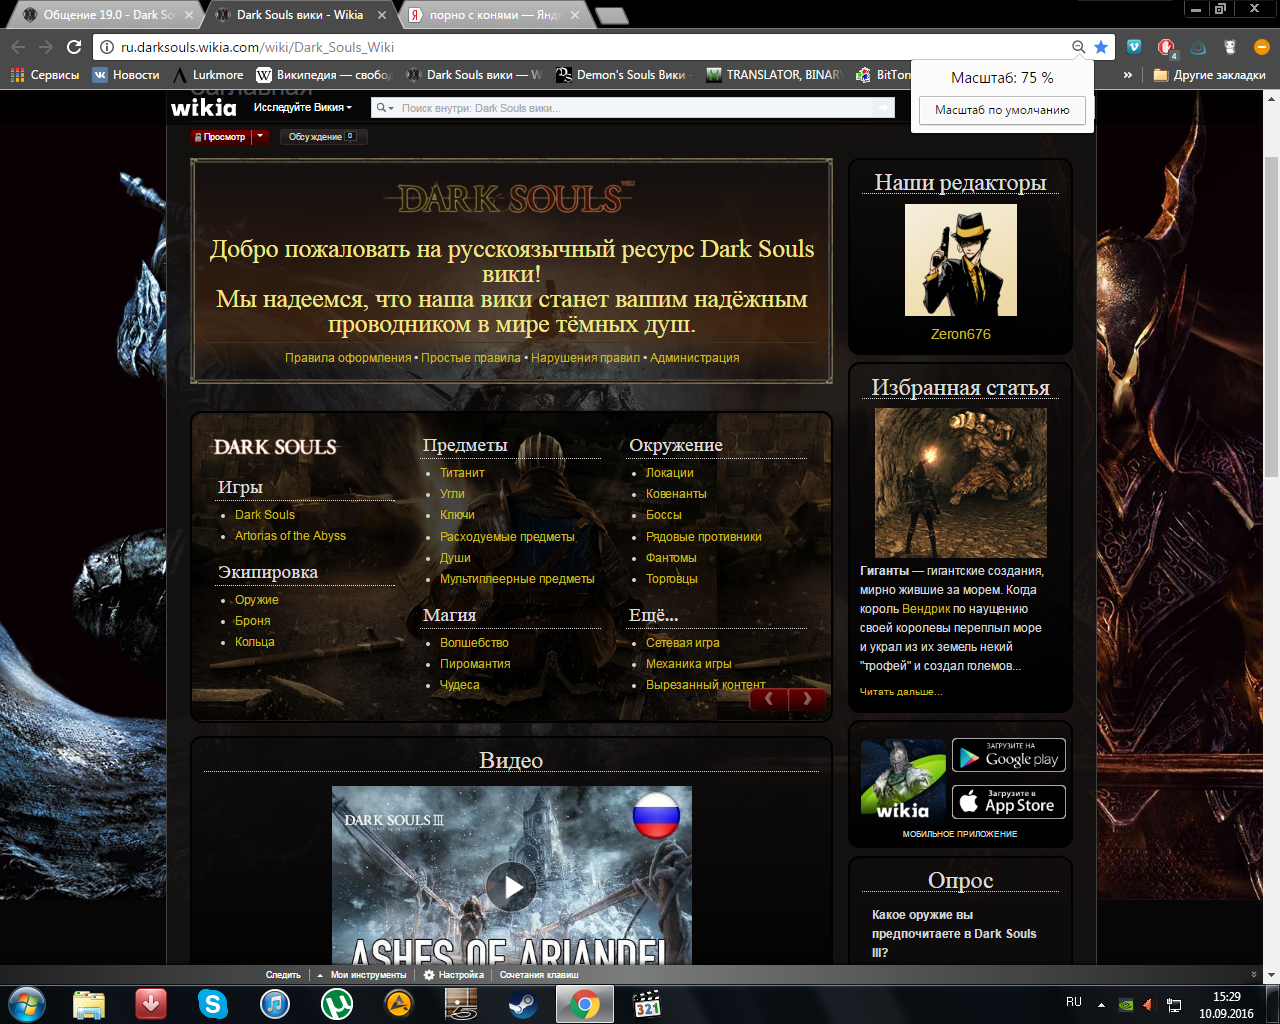Open Steam from the taskbar
Screen dimensions: 1280x1024
click(522, 1004)
